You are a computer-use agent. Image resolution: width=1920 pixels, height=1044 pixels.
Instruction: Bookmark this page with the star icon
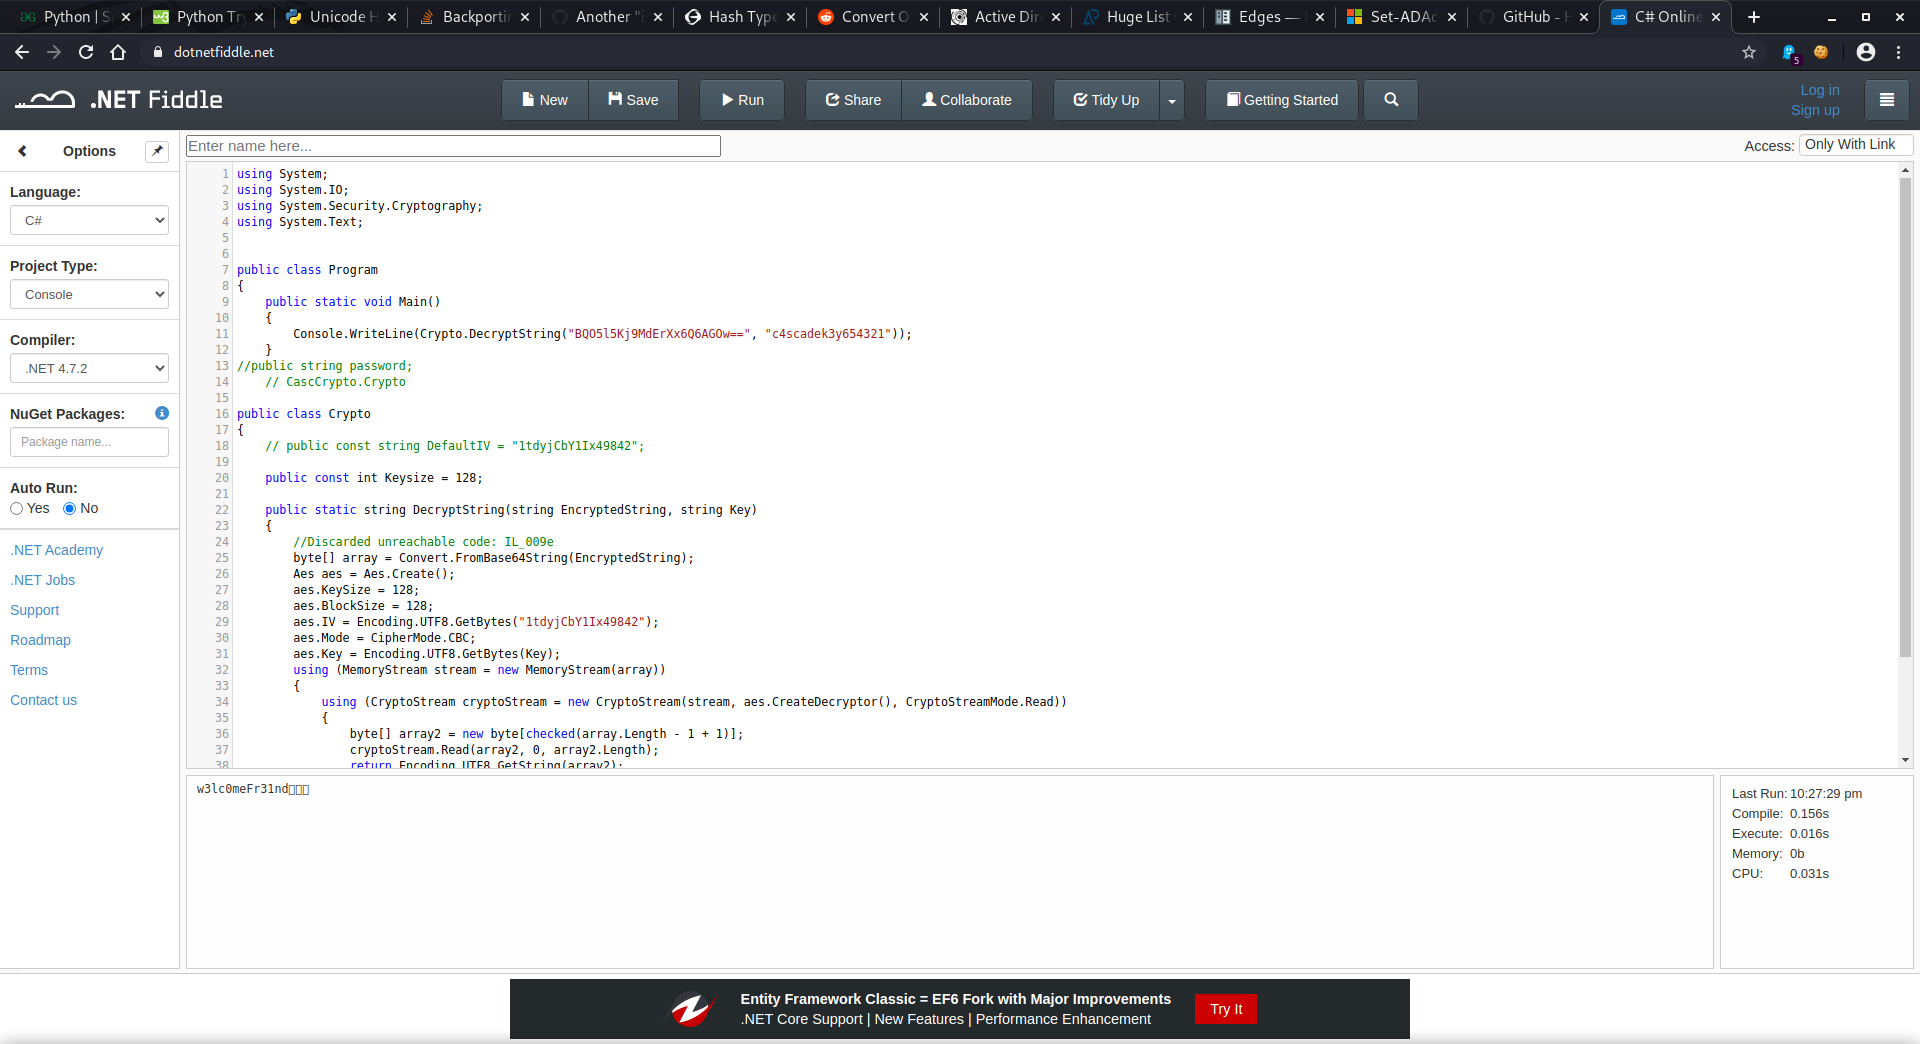click(x=1748, y=52)
